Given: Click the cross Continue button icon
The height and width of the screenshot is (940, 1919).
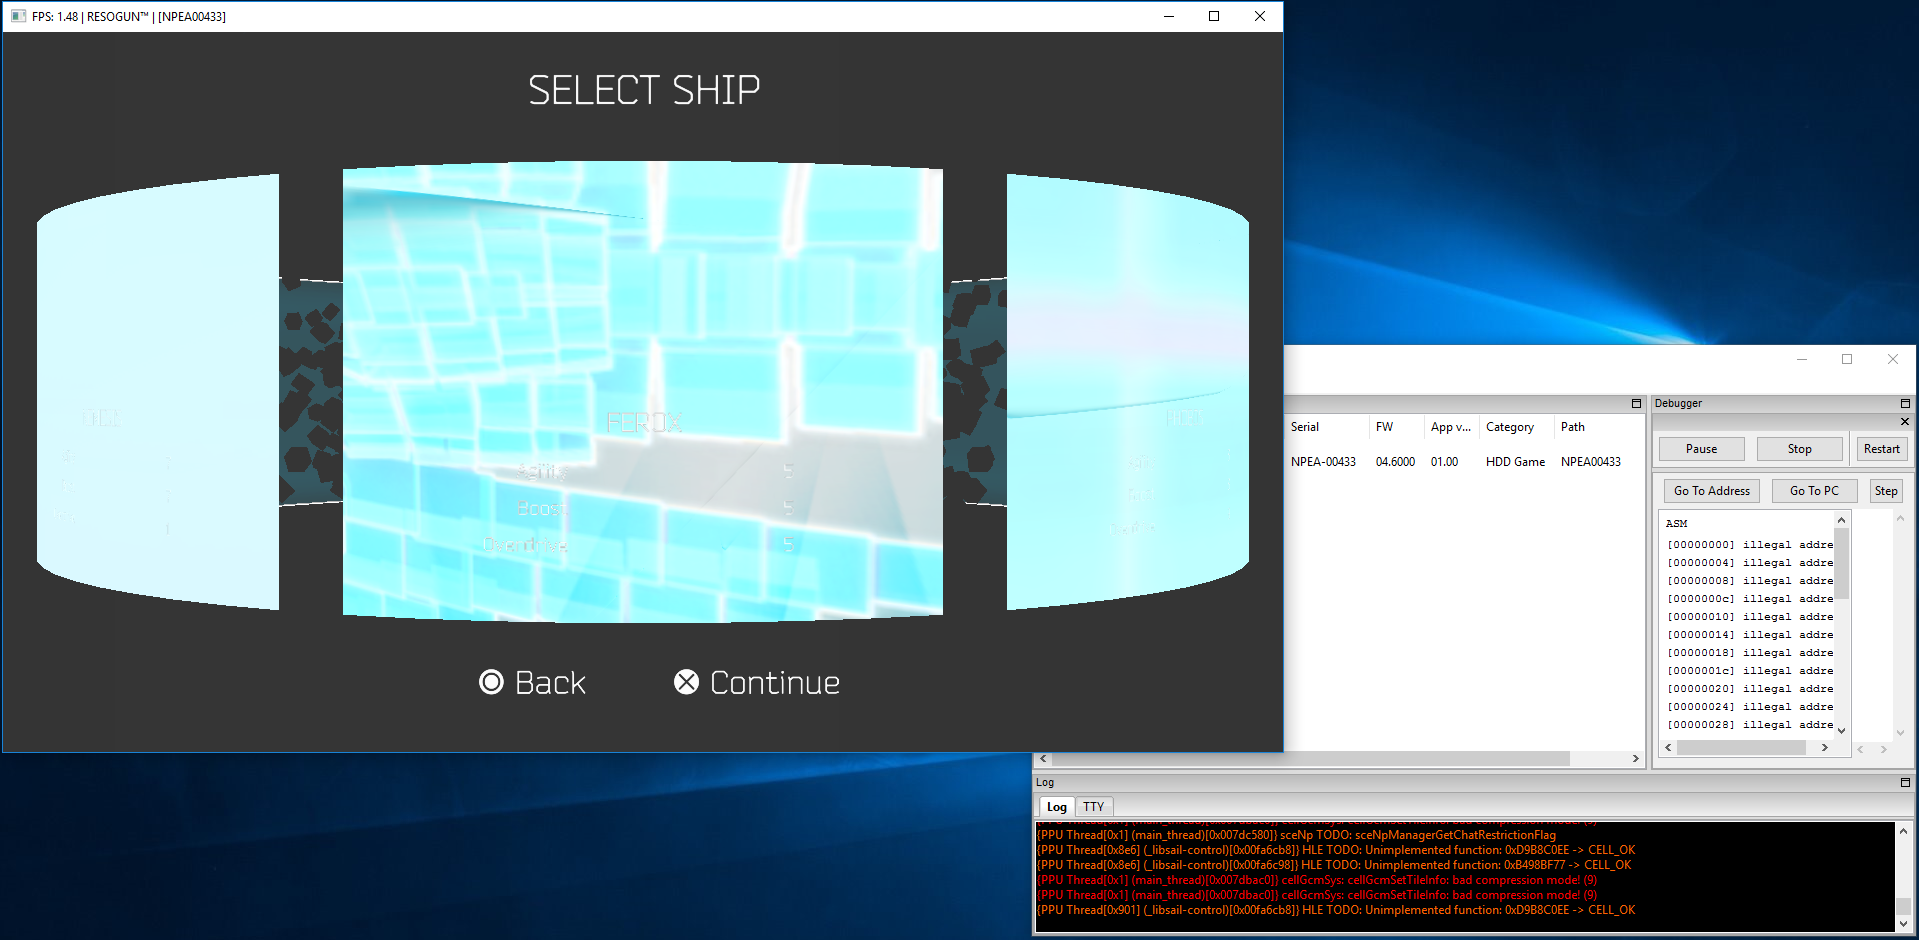Looking at the screenshot, I should [x=686, y=682].
